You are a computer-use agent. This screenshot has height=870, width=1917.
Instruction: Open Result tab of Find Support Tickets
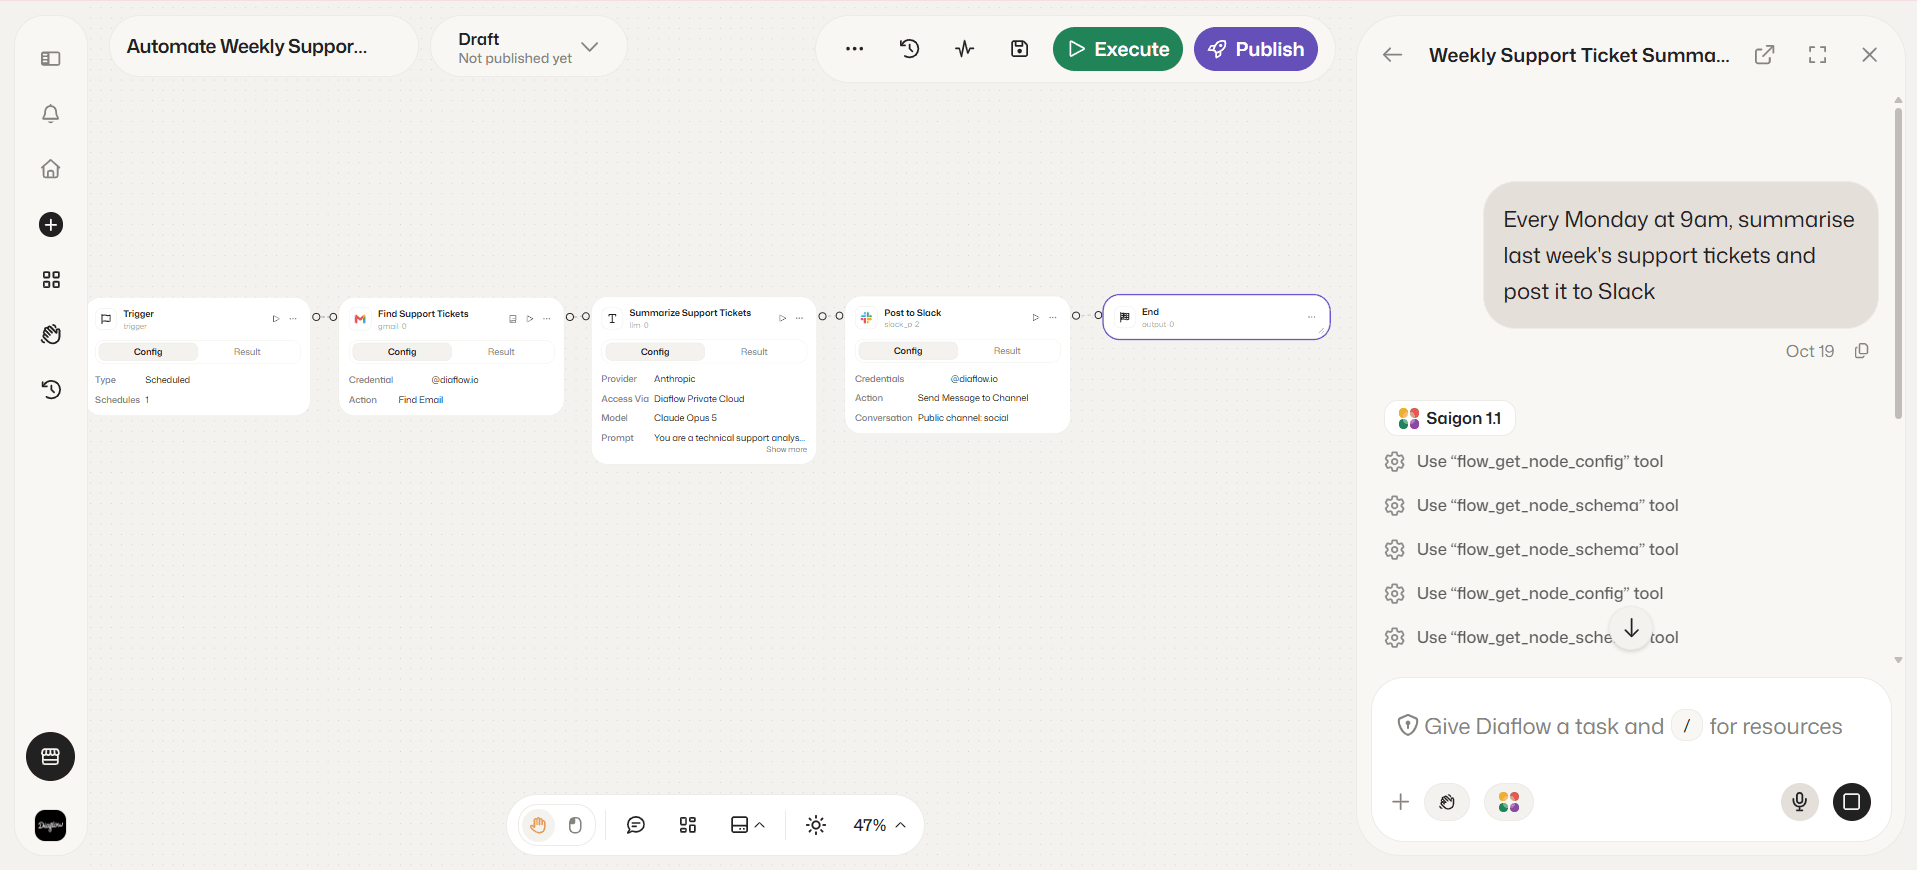501,352
